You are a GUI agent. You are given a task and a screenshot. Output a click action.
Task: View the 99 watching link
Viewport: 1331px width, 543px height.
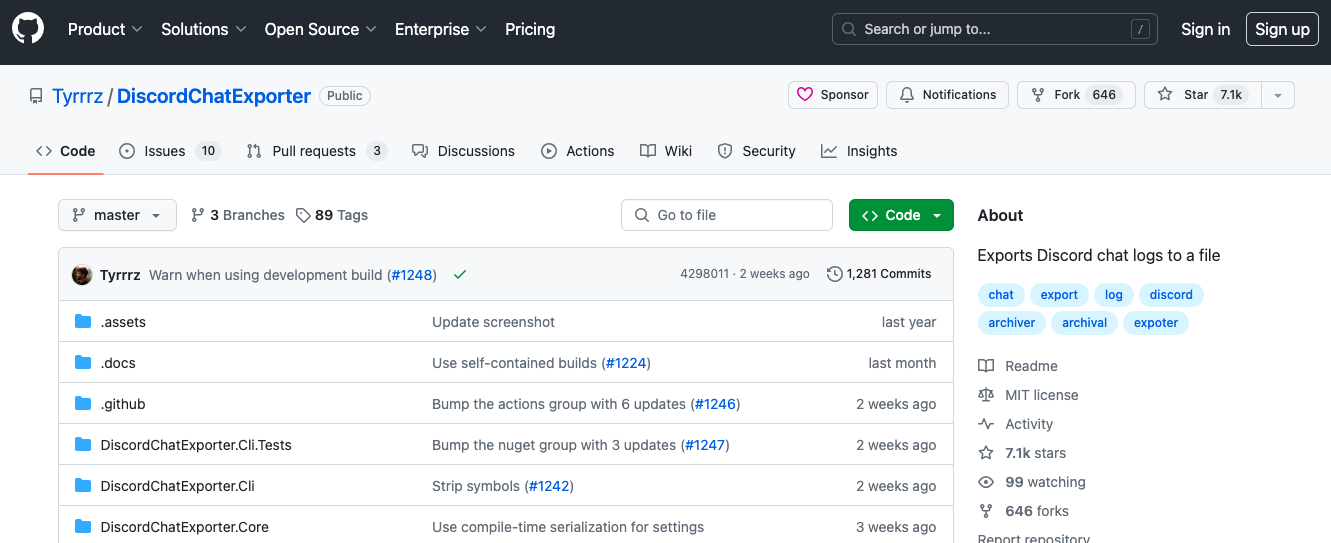click(x=1032, y=482)
